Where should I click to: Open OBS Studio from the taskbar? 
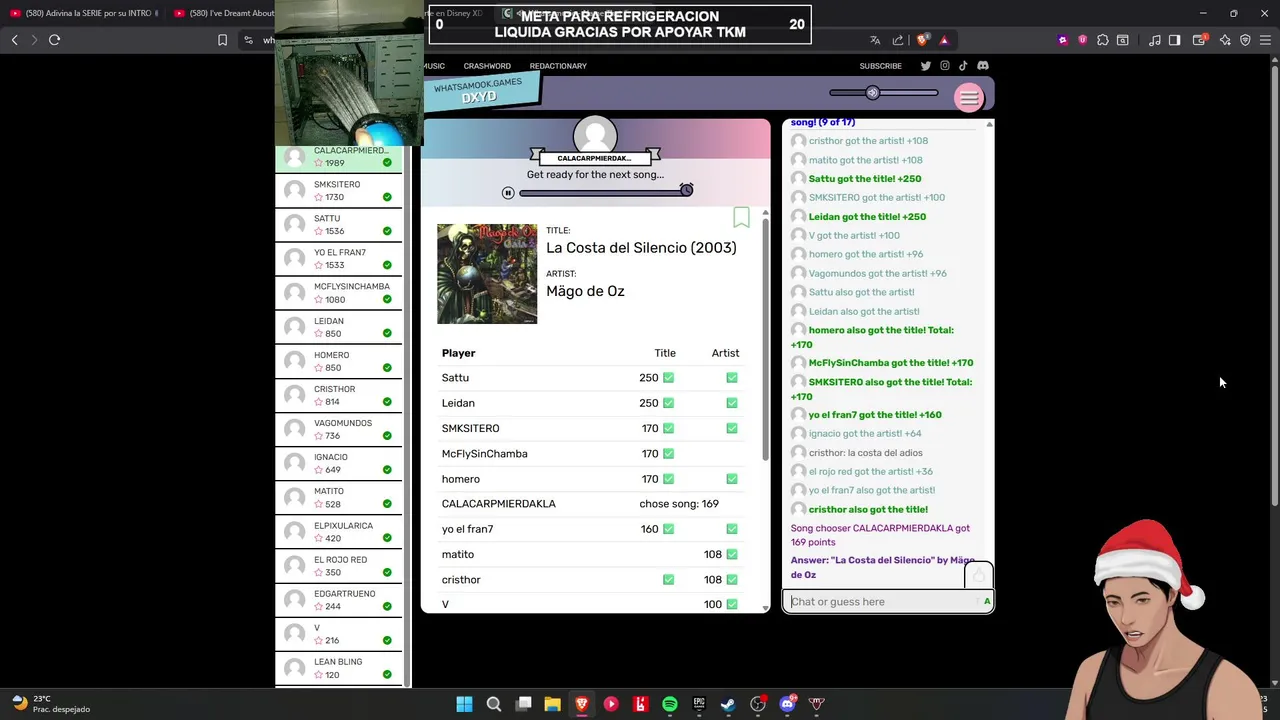pyautogui.click(x=758, y=704)
